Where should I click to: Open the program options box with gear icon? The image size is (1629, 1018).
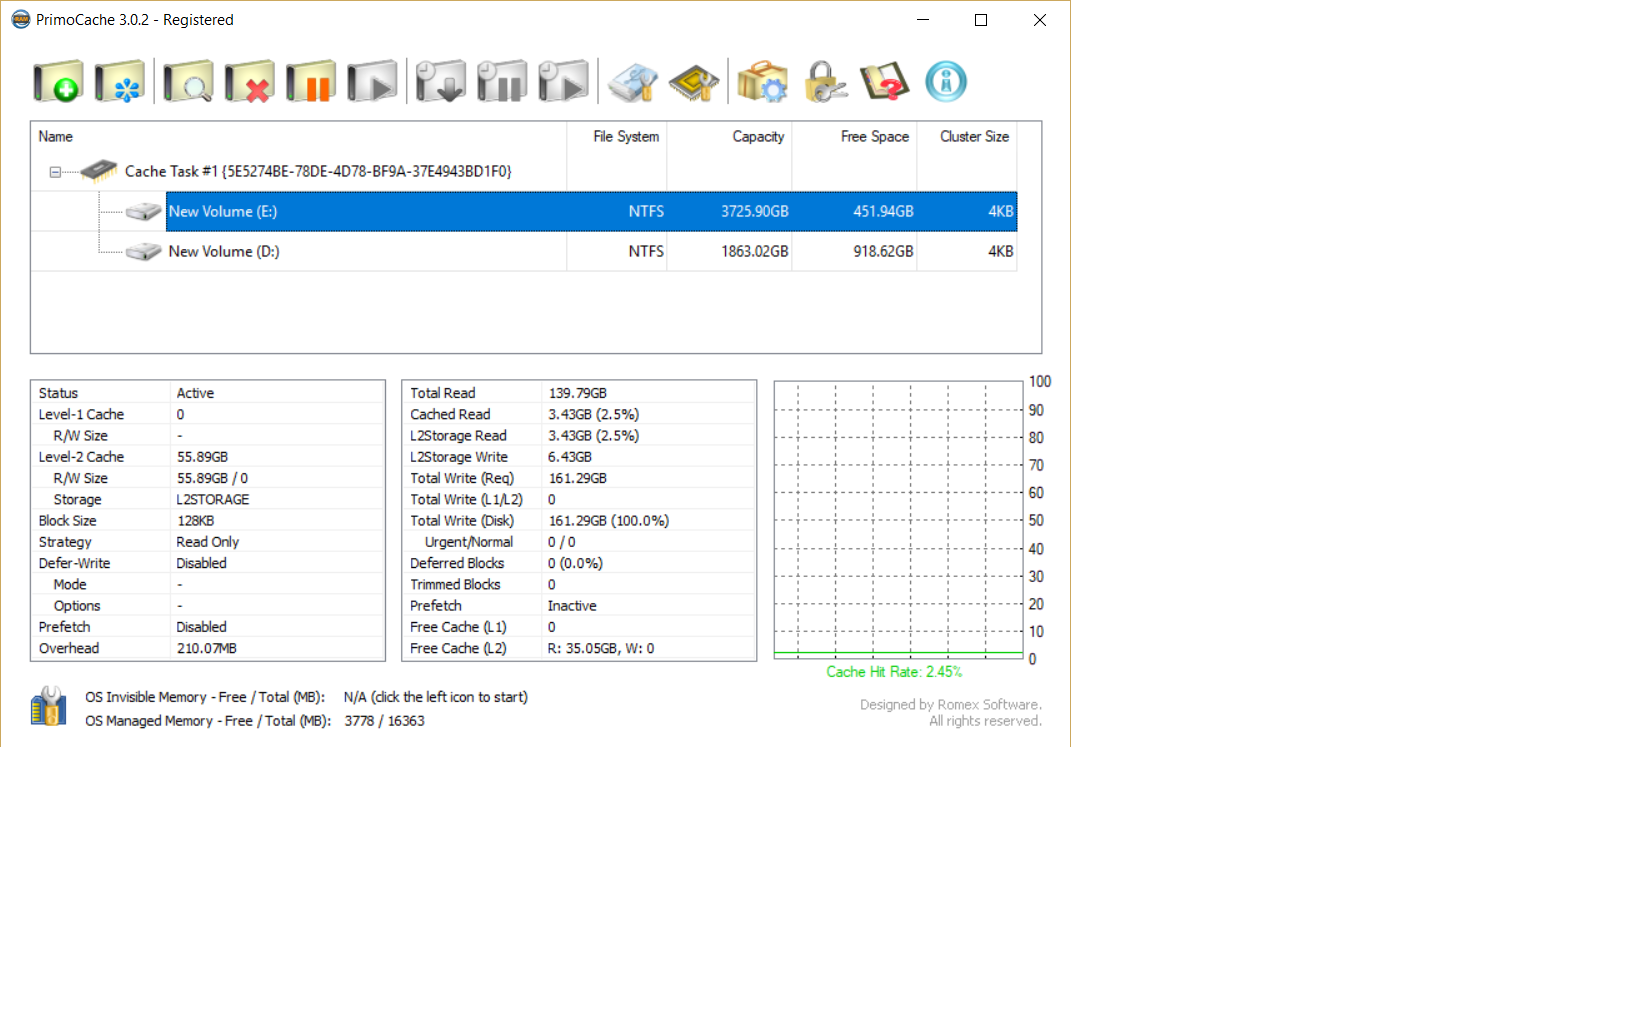[762, 82]
